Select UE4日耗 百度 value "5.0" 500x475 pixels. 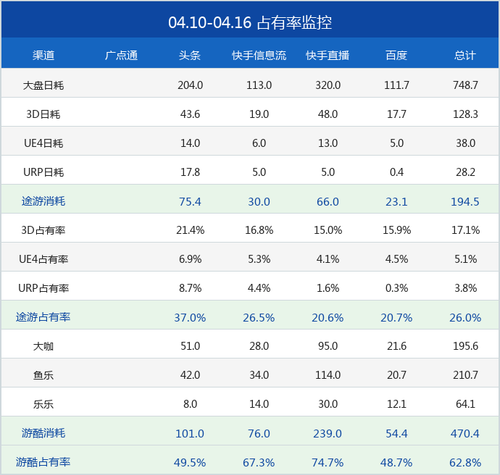(397, 143)
